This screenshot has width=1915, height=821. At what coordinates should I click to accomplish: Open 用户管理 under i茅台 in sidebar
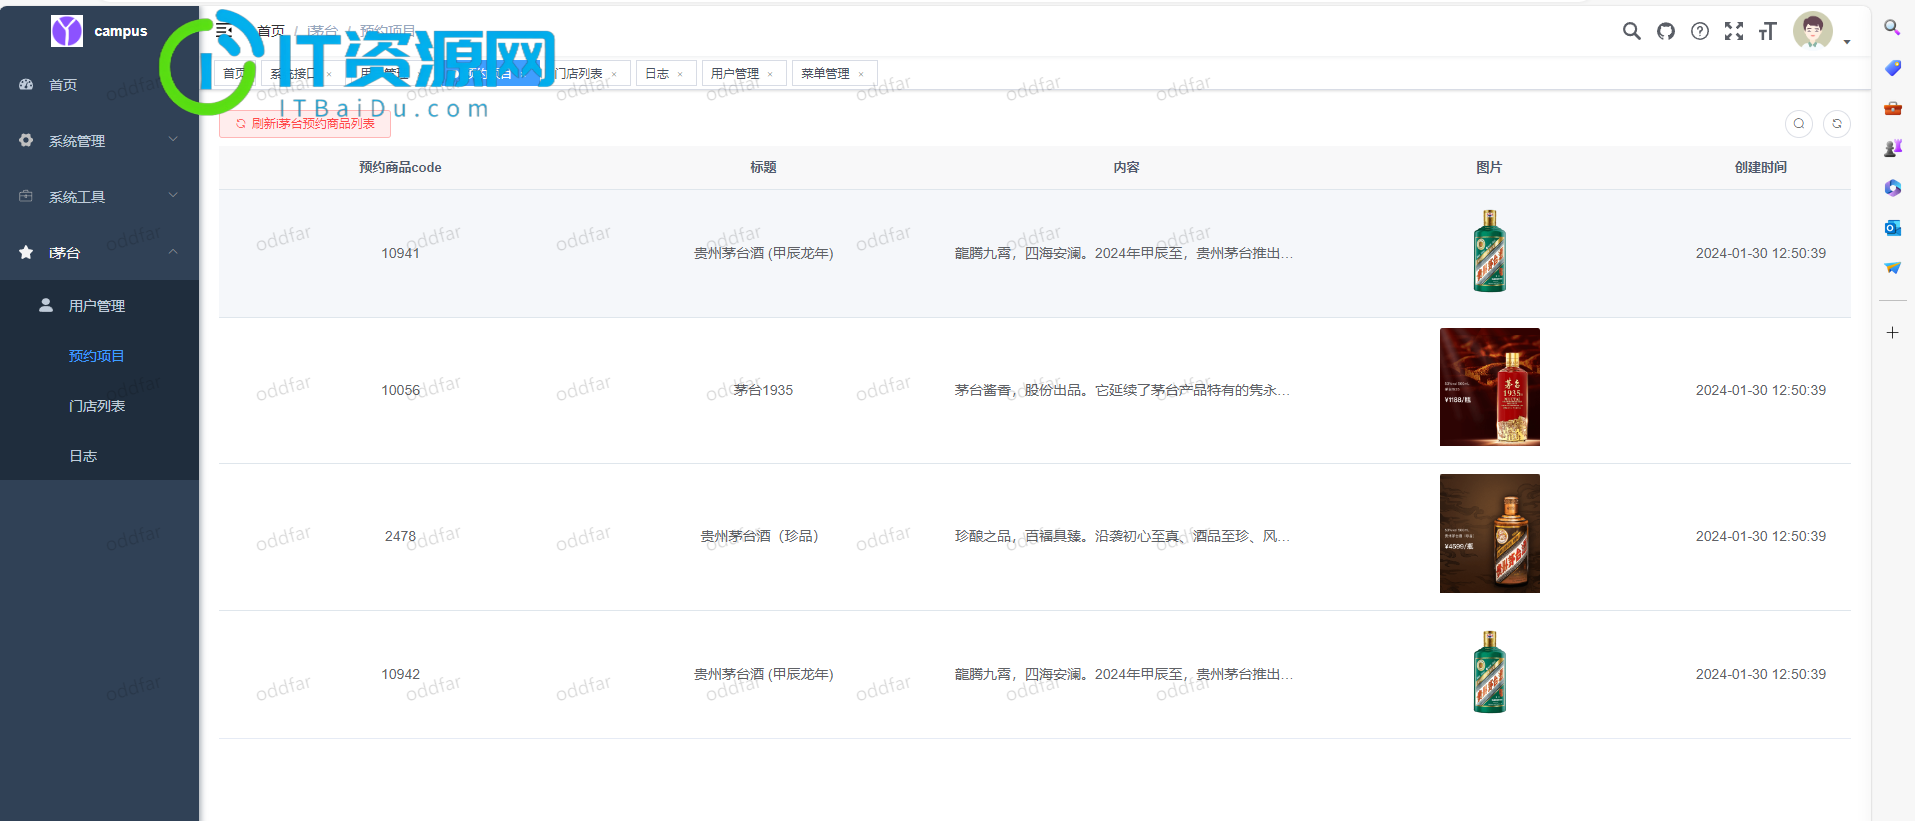tap(99, 306)
